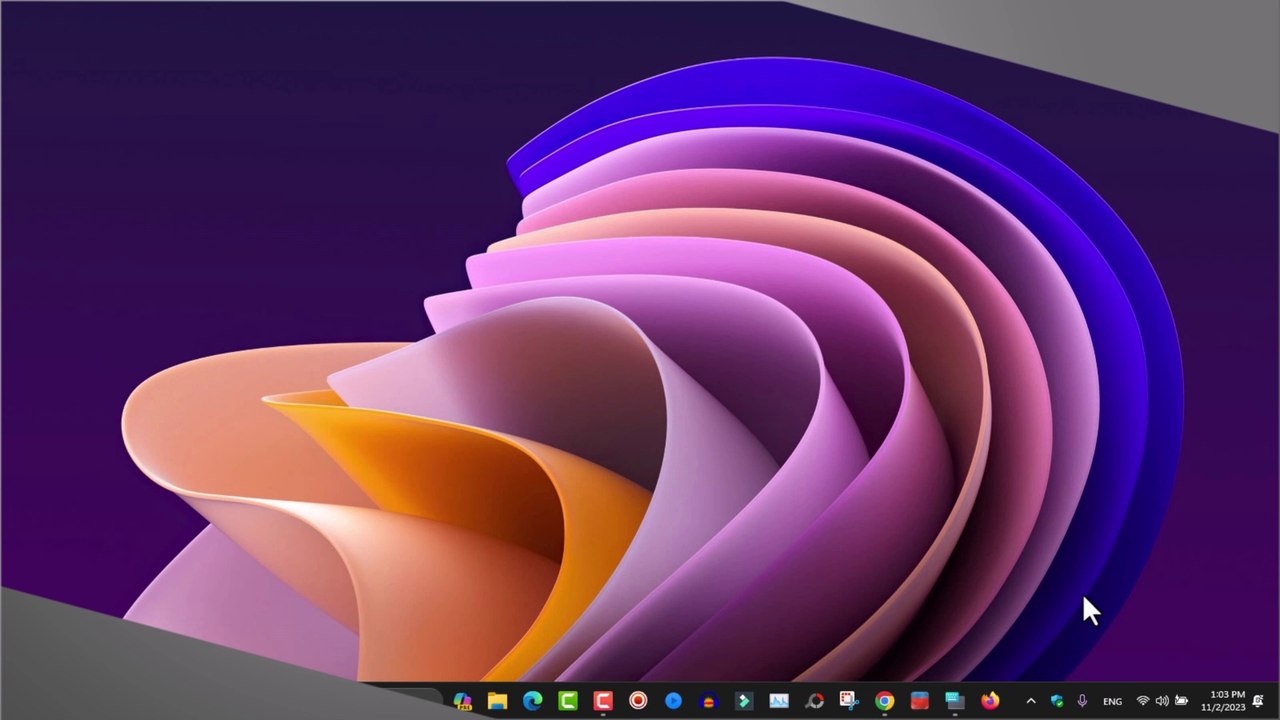This screenshot has width=1280, height=720.
Task: Open Windows Security from the system tray
Action: 1057,701
